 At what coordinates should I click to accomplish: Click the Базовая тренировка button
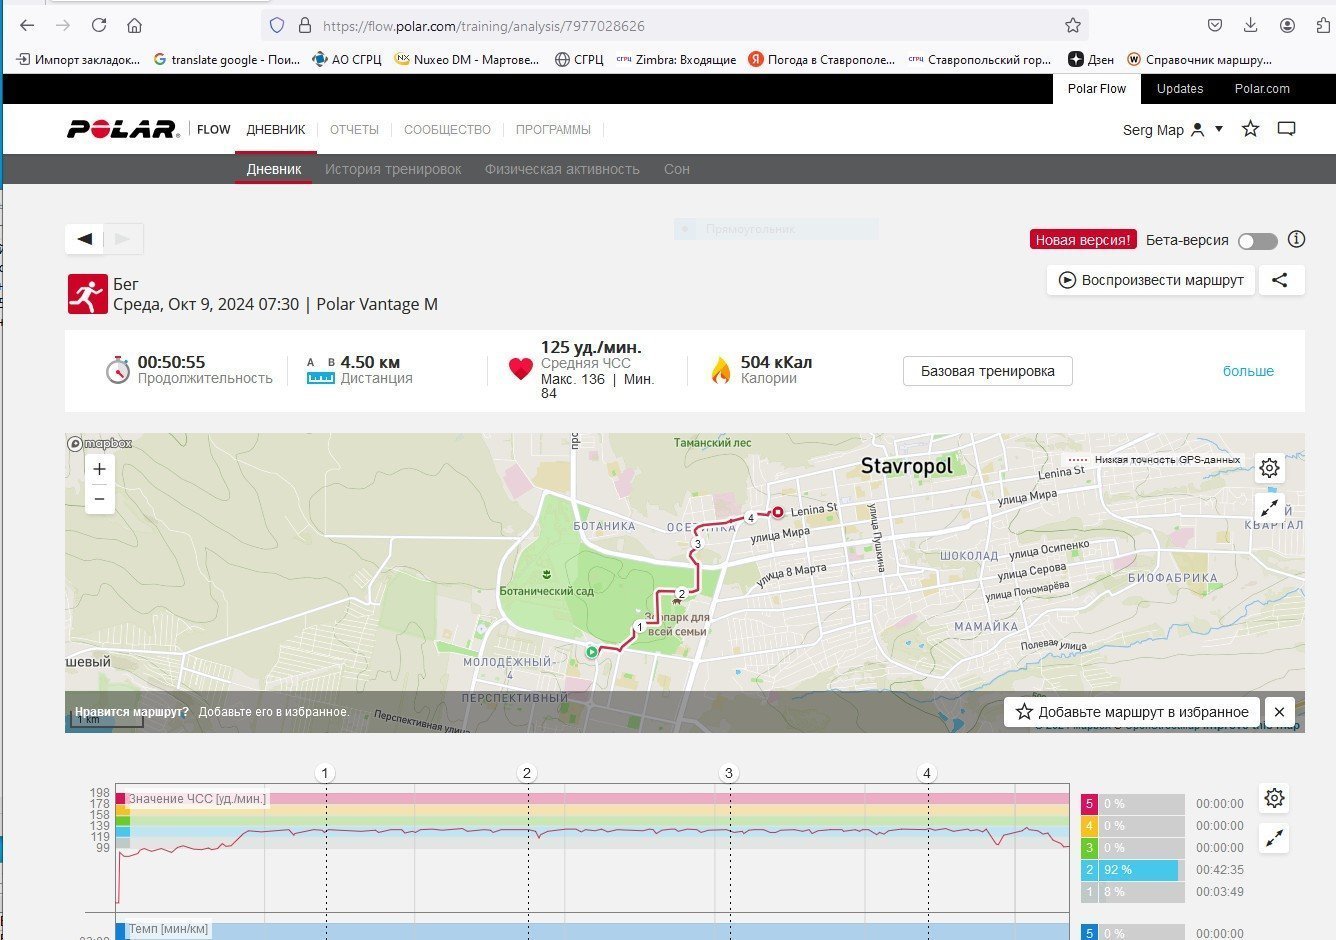coord(988,371)
